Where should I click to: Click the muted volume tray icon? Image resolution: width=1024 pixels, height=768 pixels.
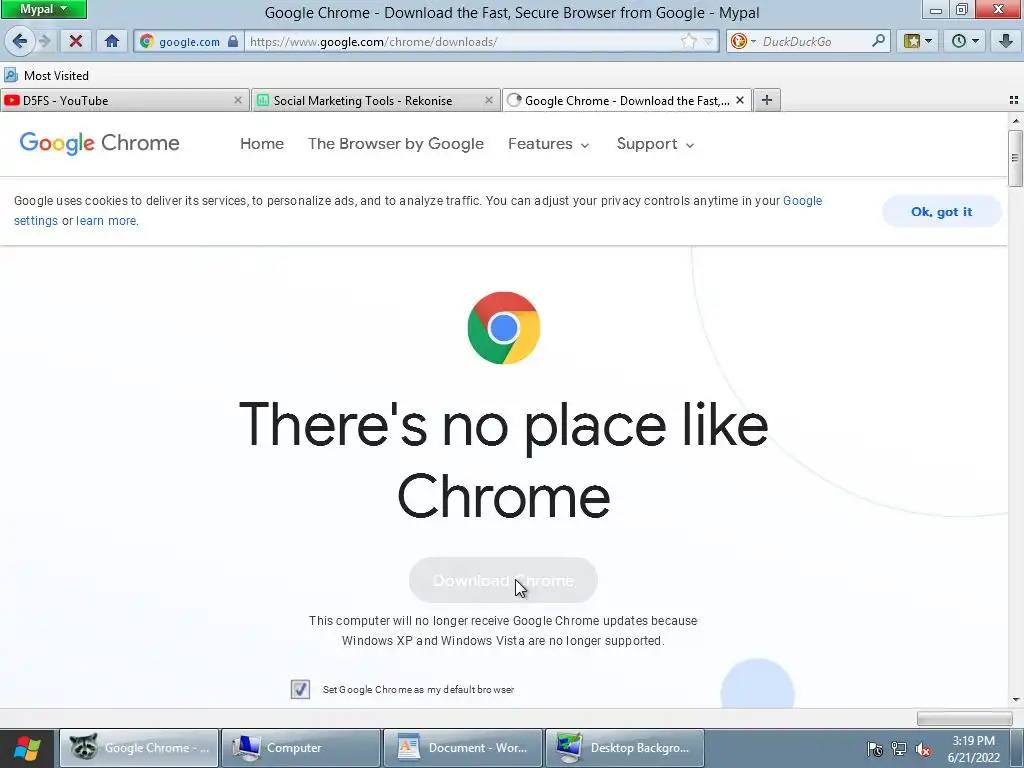coord(923,749)
